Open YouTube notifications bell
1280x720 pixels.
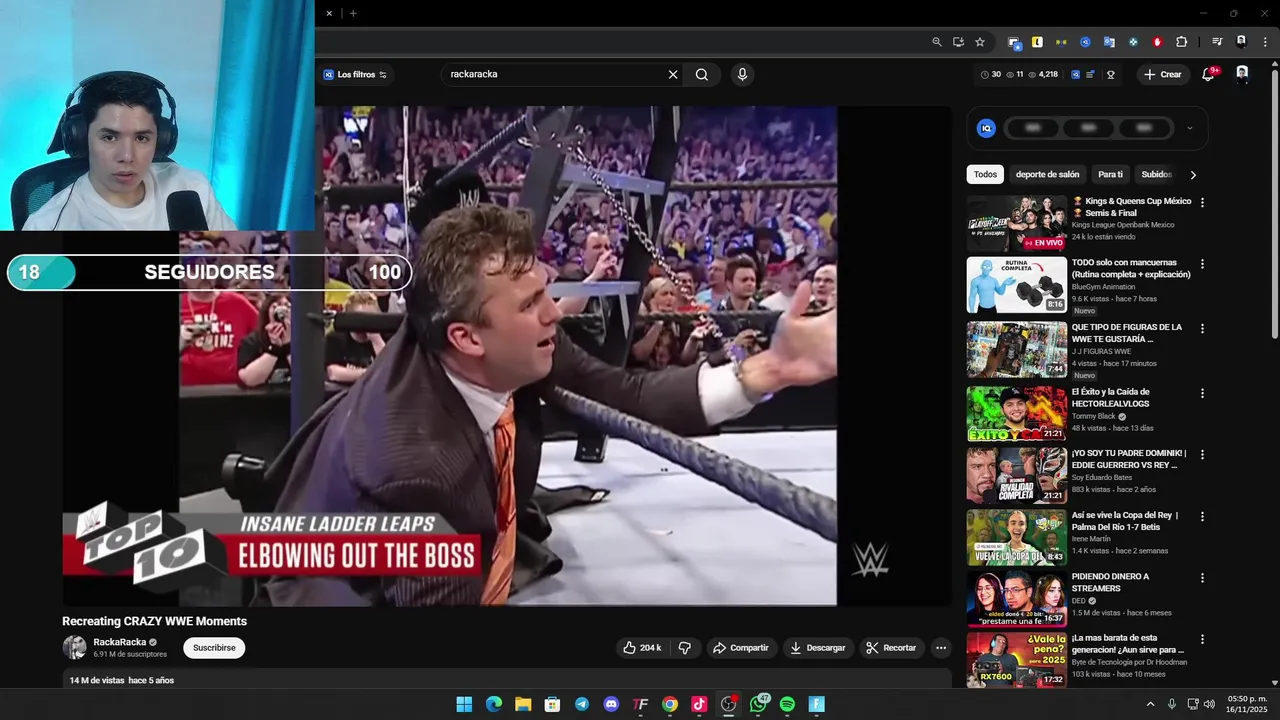click(1208, 74)
